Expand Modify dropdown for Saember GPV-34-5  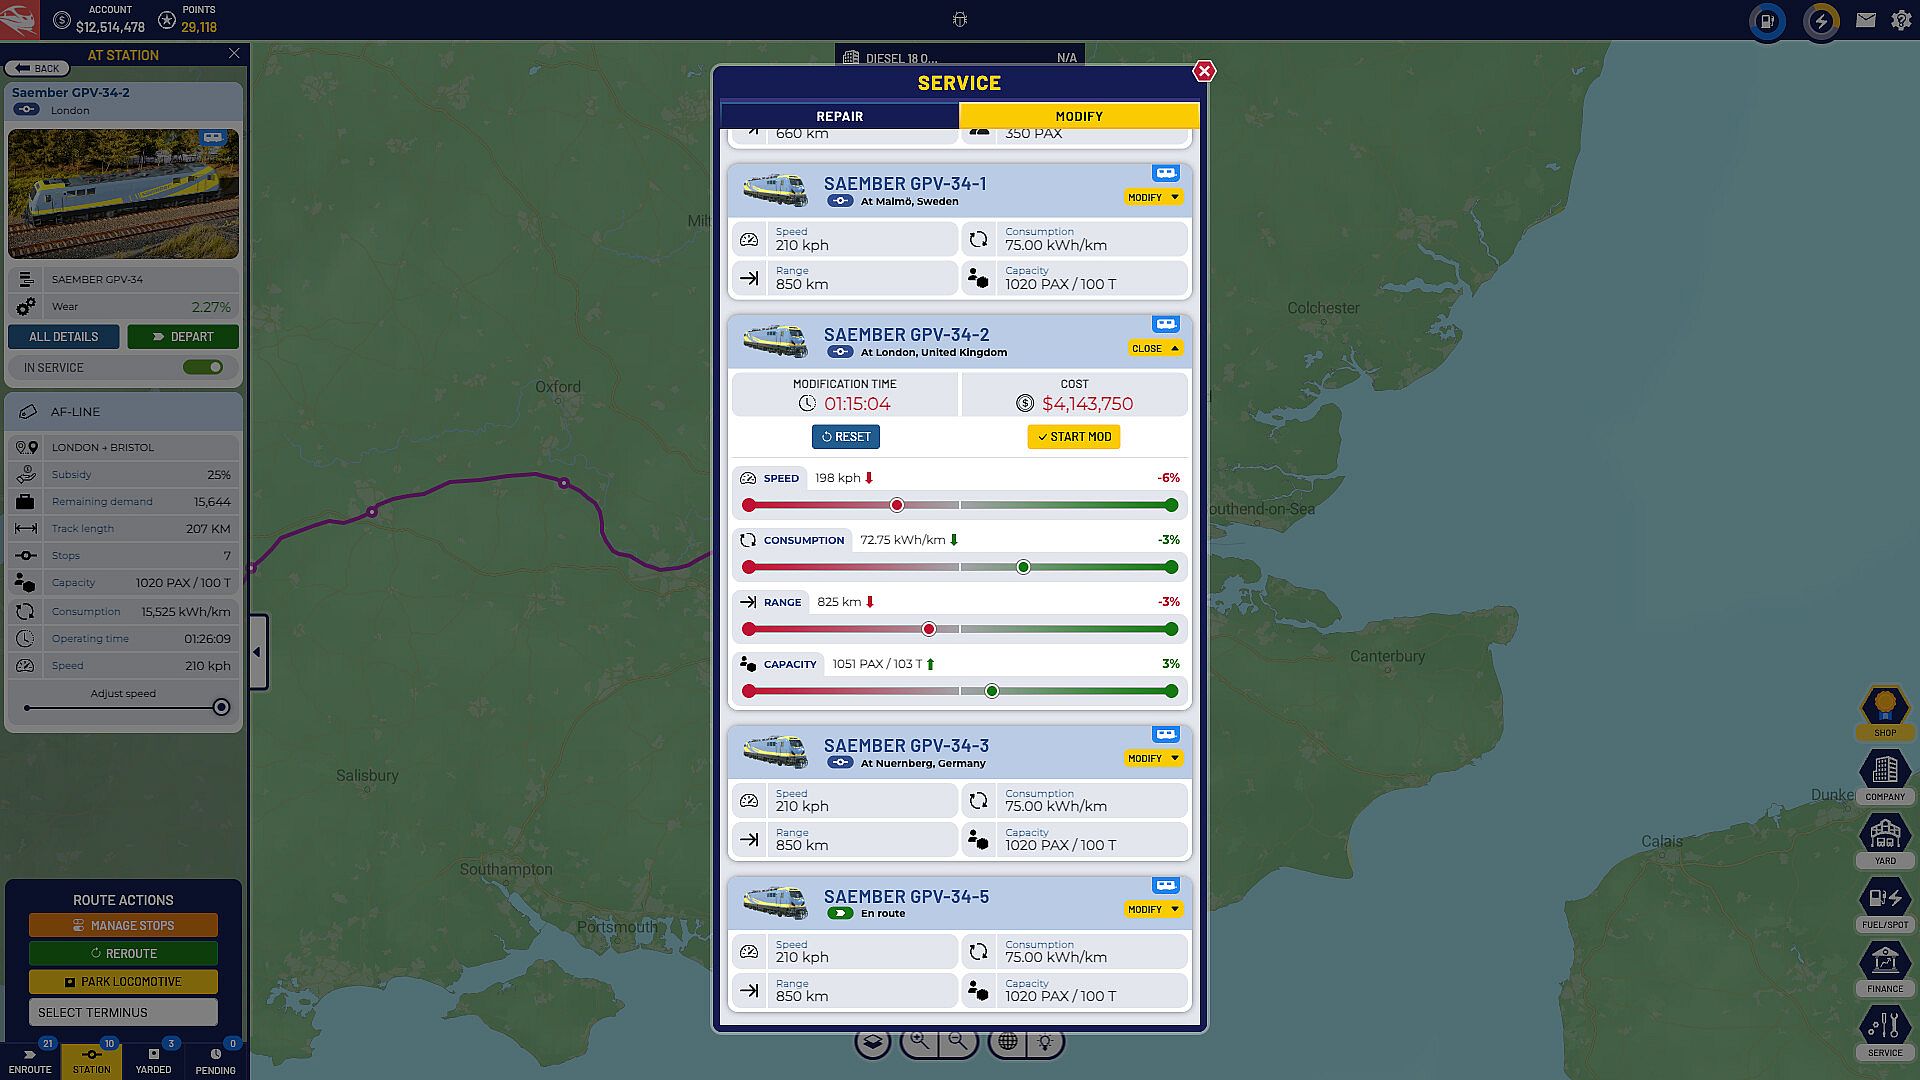1153,909
